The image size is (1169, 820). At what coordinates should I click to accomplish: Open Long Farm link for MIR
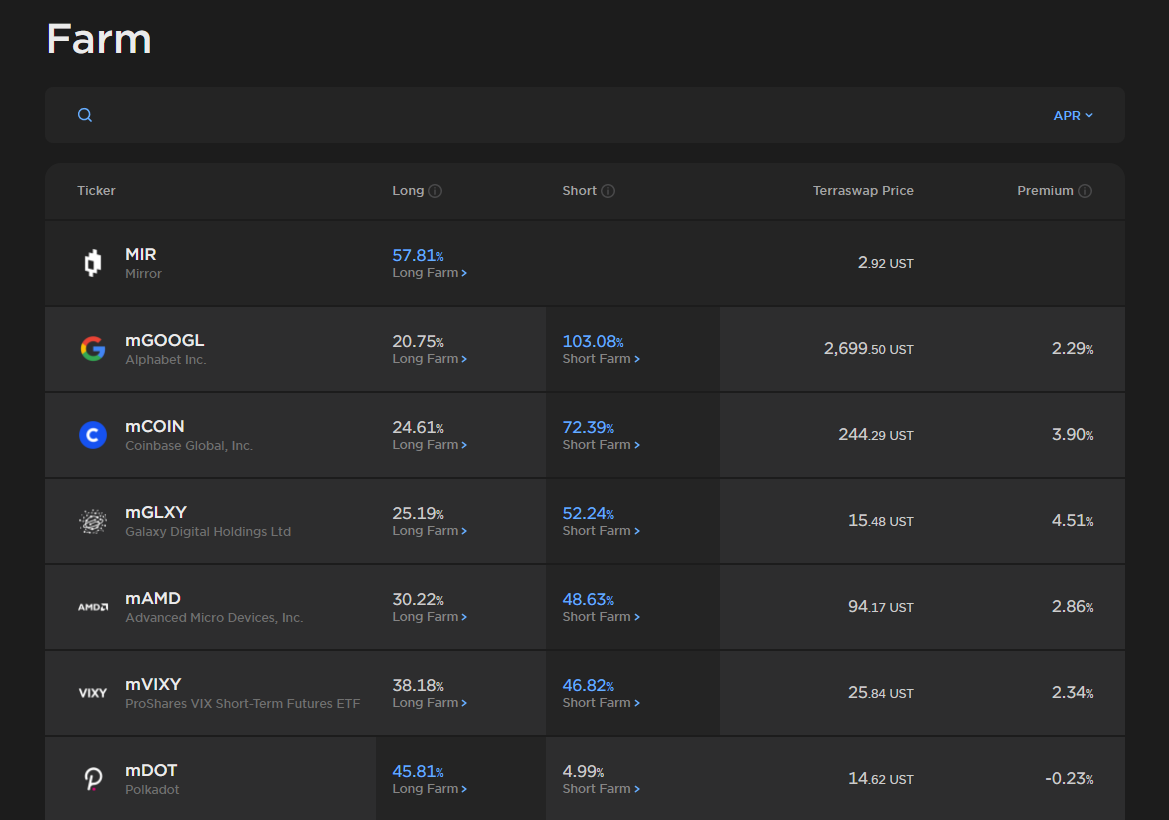point(429,273)
